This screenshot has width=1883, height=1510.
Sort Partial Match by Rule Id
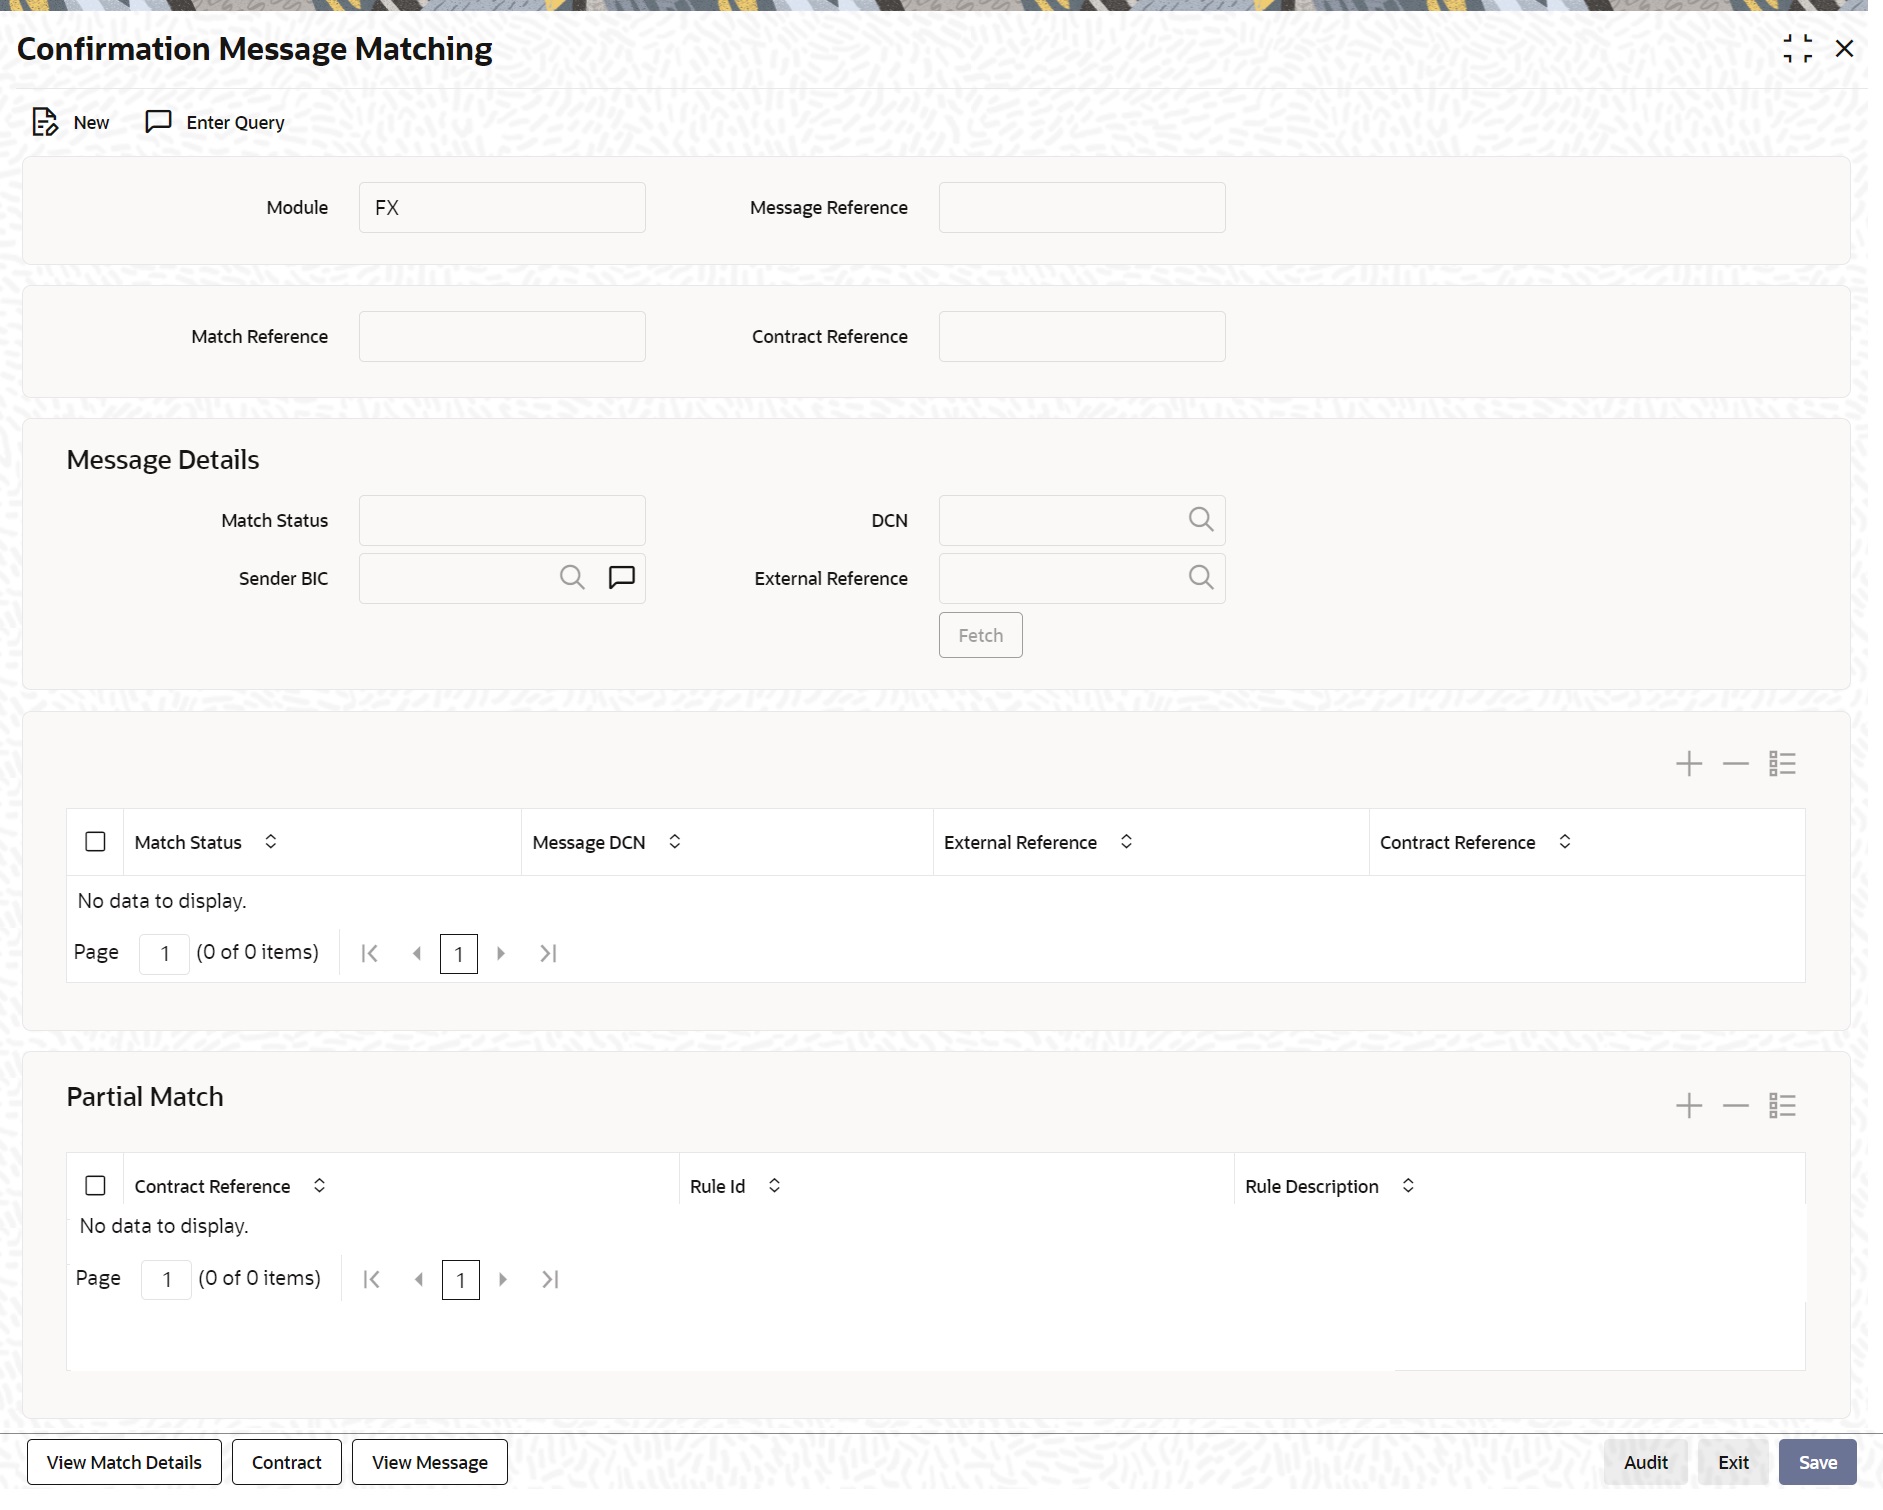[x=774, y=1186]
